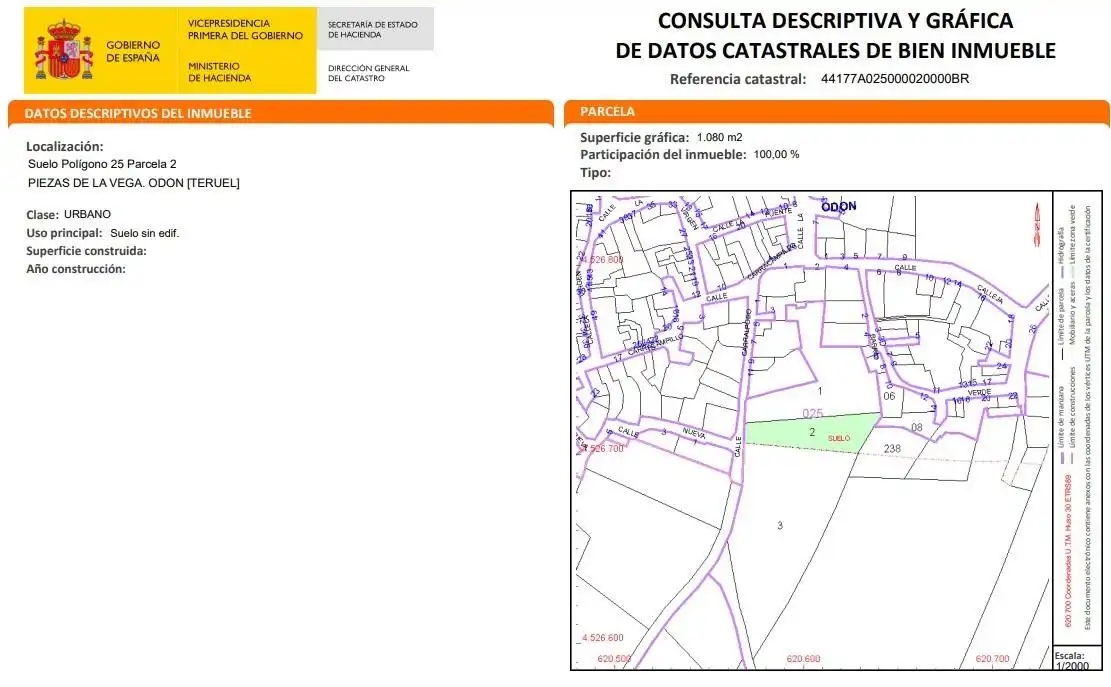The image size is (1111, 687).
Task: Click the 'NUEVA' street label on map
Action: pyautogui.click(x=694, y=431)
